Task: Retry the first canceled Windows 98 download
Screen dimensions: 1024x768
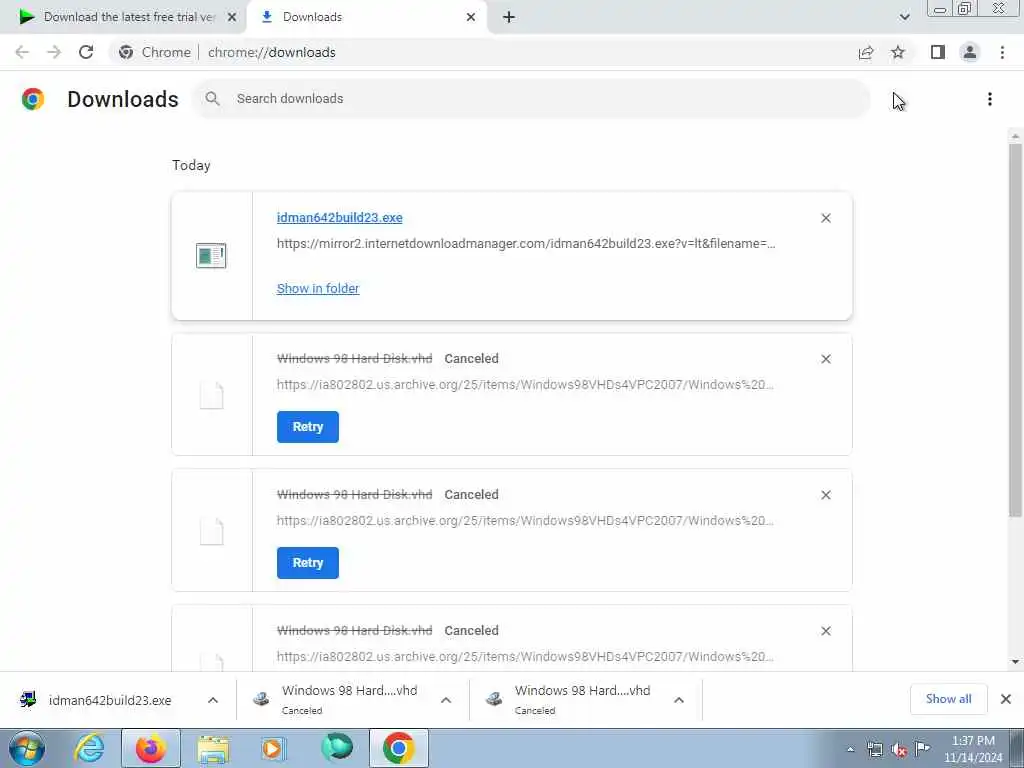Action: point(308,427)
